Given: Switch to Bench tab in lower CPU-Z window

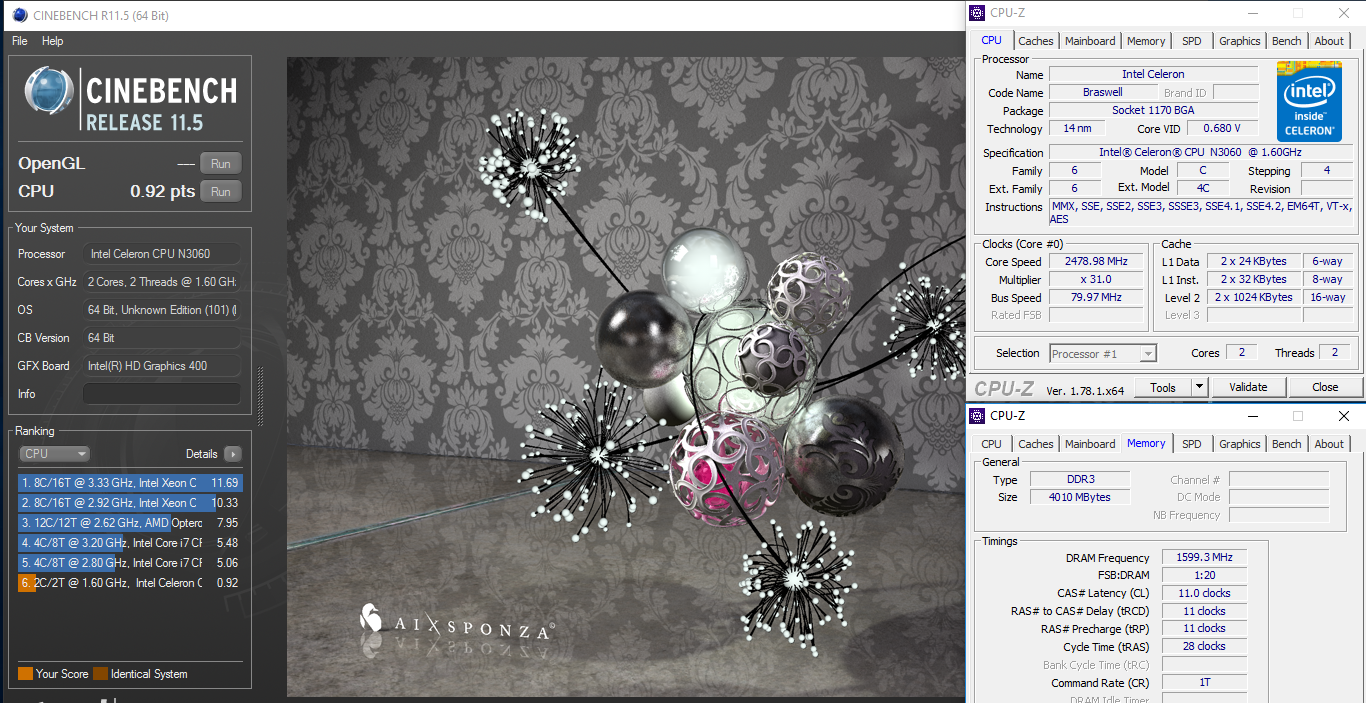Looking at the screenshot, I should tap(1287, 444).
